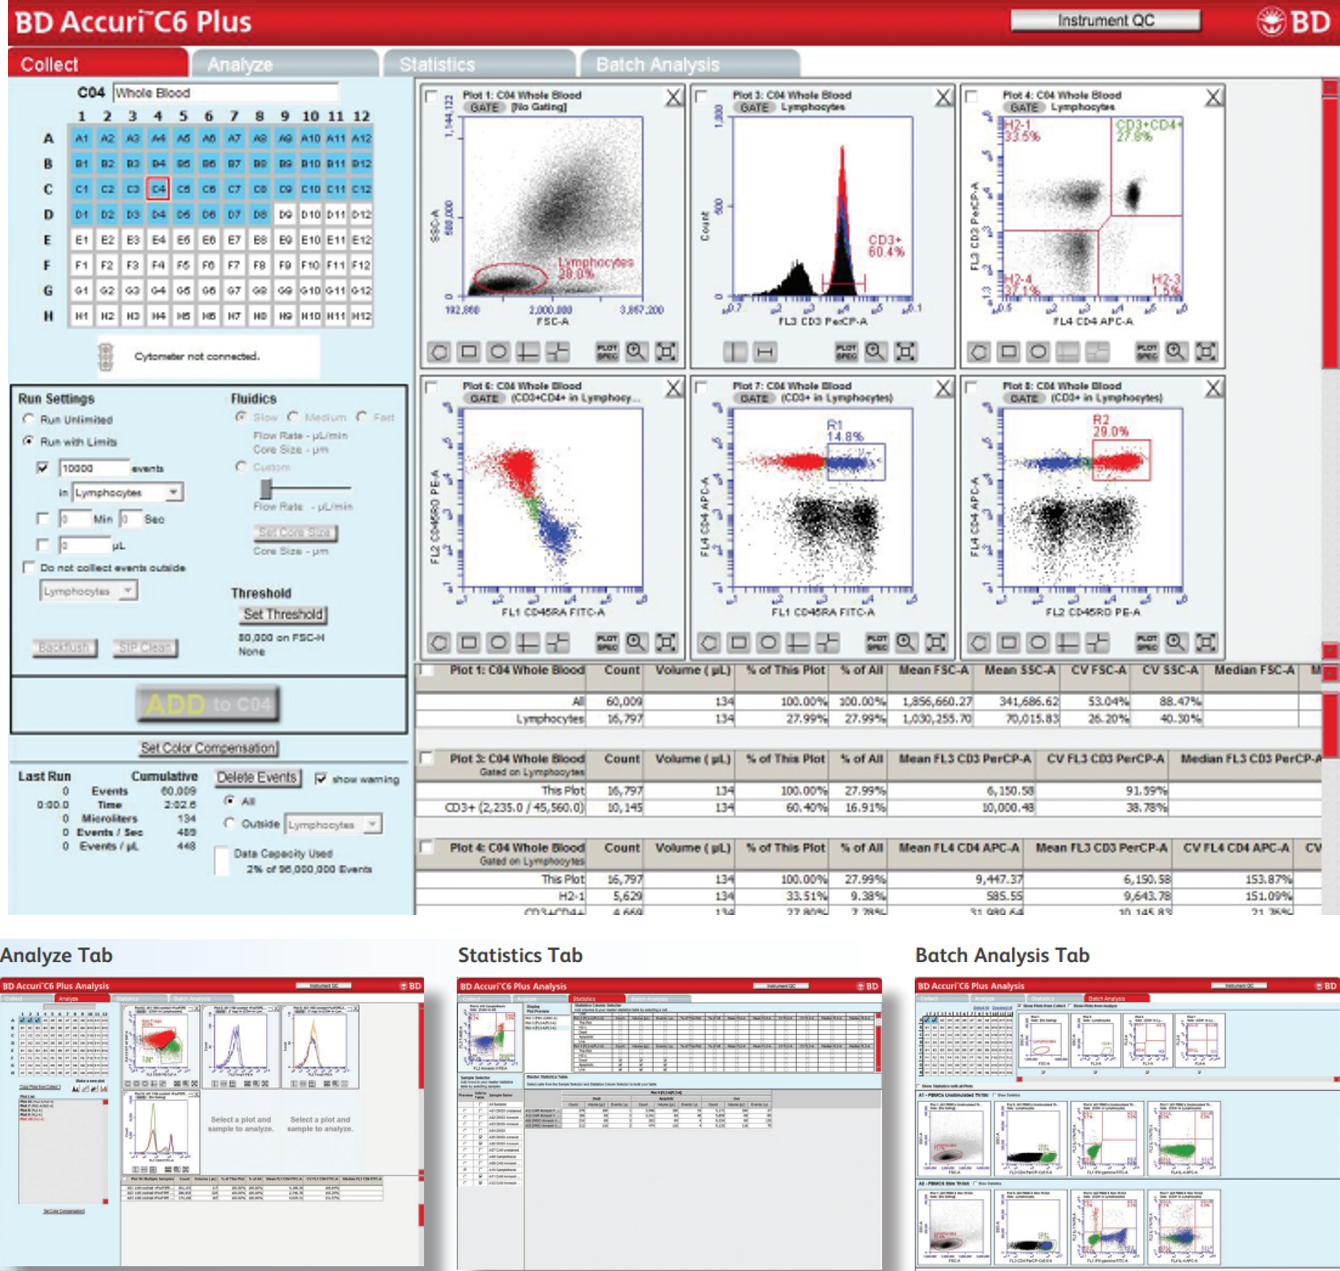
Task: Select well C4 on the plate grid
Action: pos(158,188)
